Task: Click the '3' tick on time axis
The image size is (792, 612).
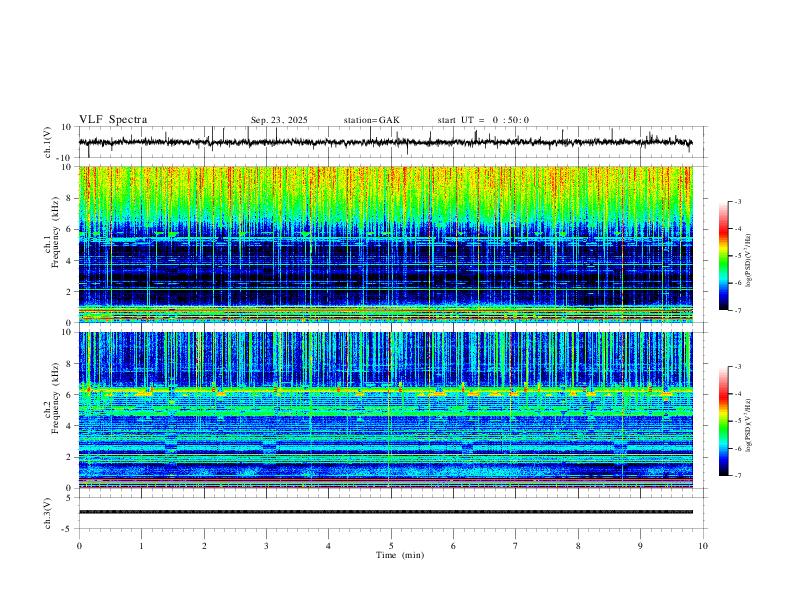Action: [x=266, y=546]
